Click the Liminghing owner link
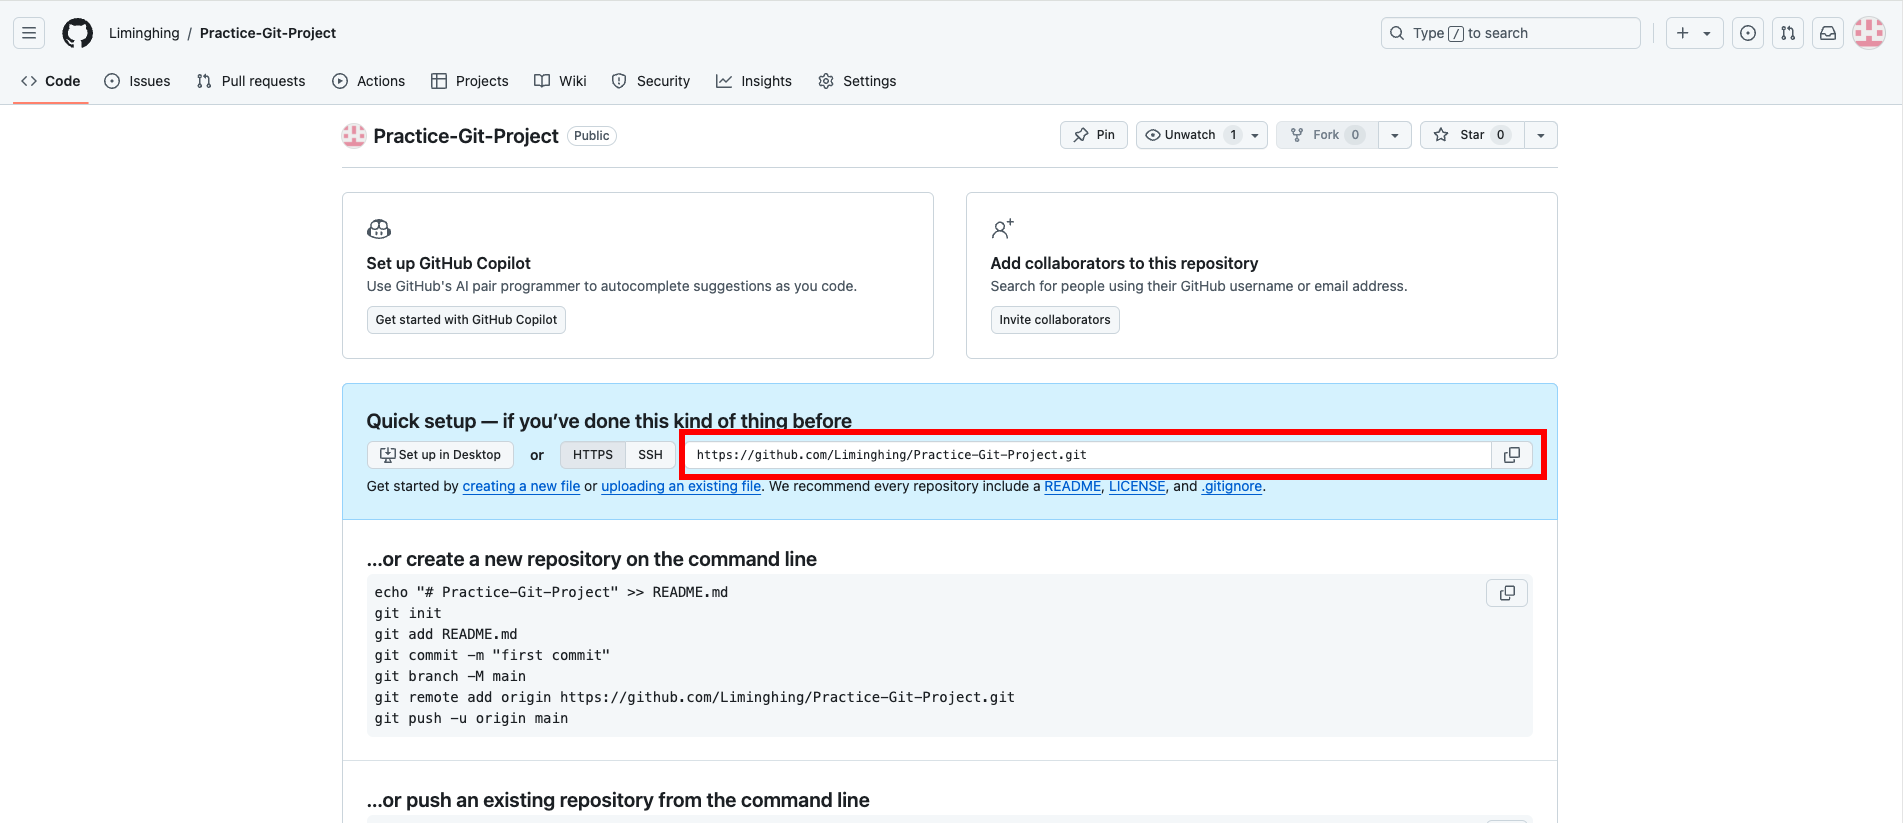Image resolution: width=1903 pixels, height=823 pixels. pyautogui.click(x=144, y=33)
